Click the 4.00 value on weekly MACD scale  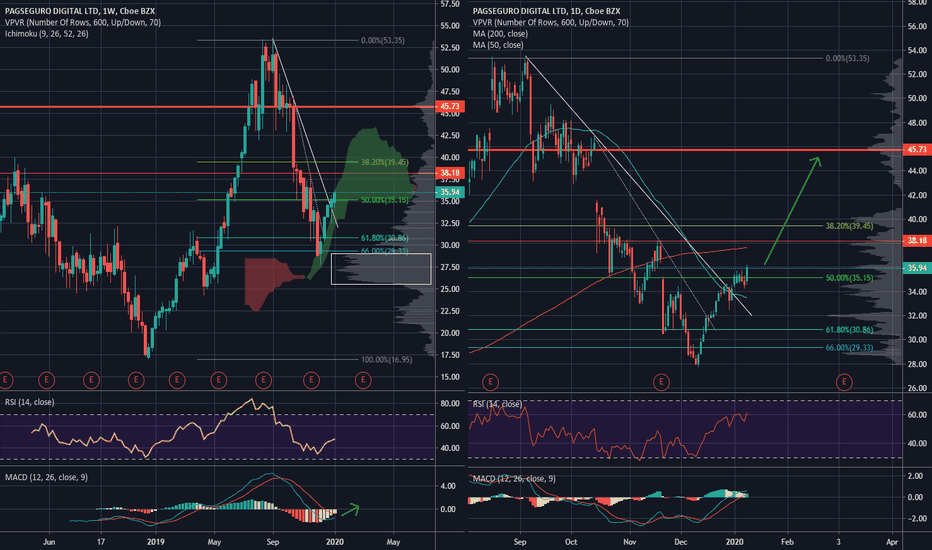(x=448, y=486)
